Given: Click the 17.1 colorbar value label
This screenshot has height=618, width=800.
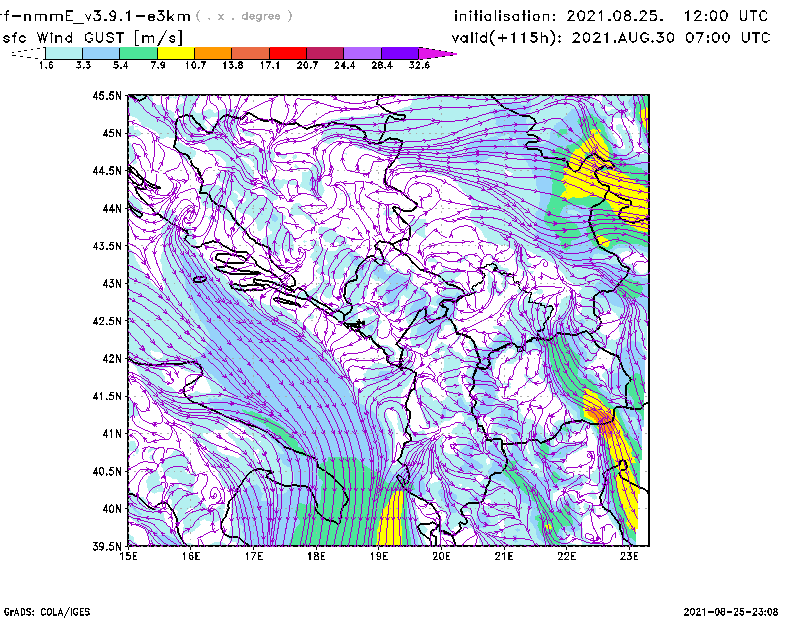Looking at the screenshot, I should point(270,65).
